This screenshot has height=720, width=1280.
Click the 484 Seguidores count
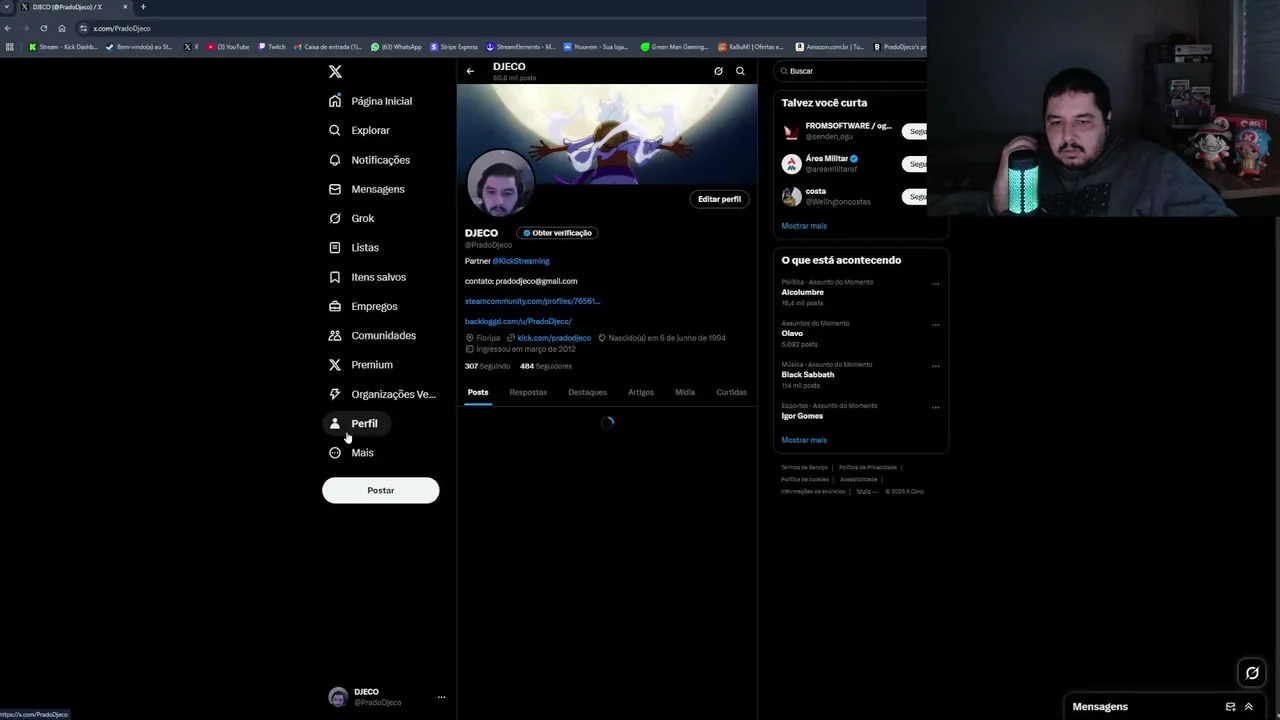[546, 366]
